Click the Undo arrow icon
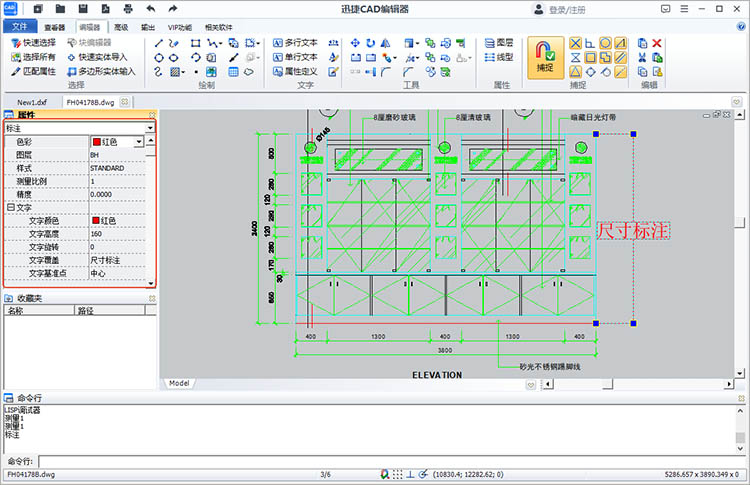750x485 pixels. pos(151,9)
